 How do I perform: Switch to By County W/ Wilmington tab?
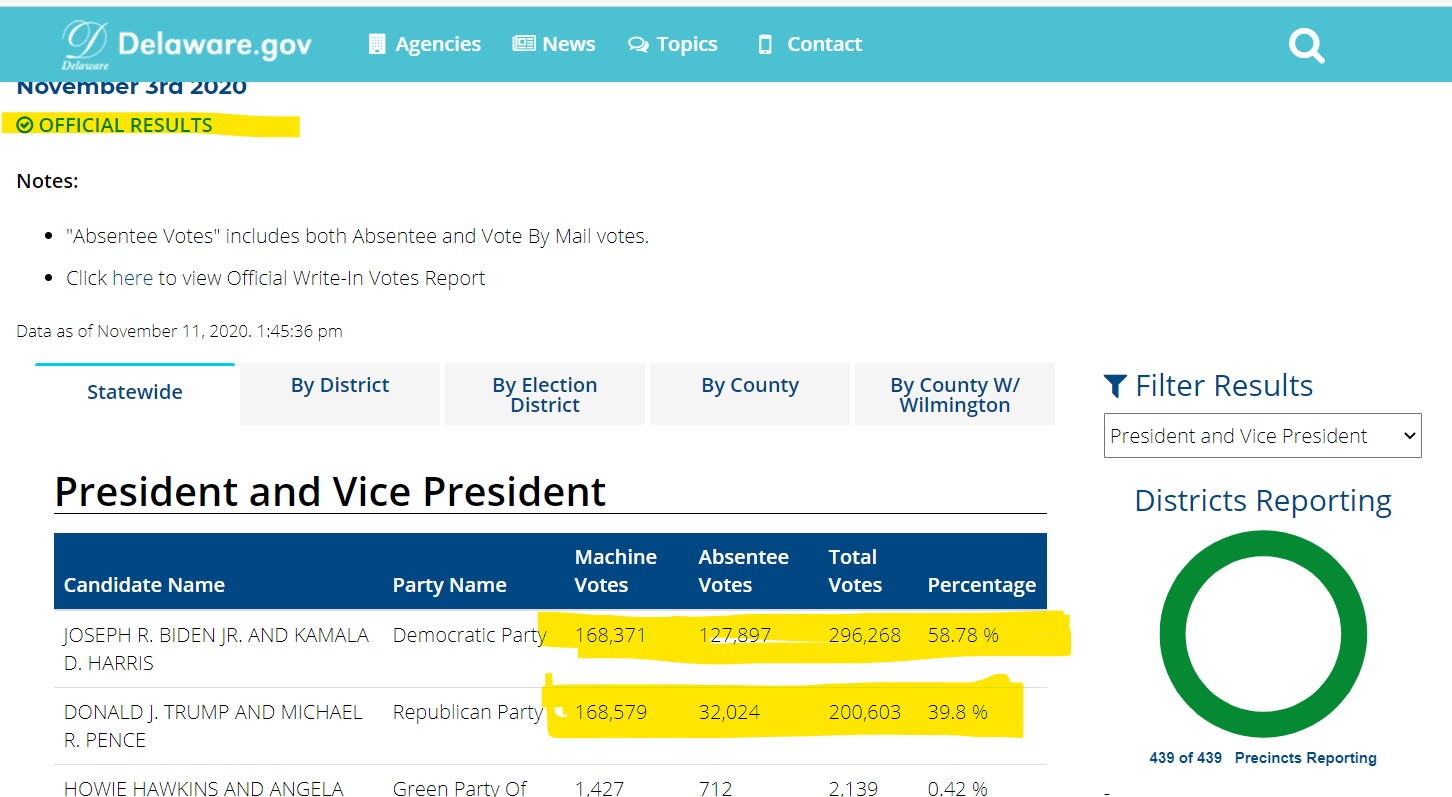pyautogui.click(x=955, y=394)
